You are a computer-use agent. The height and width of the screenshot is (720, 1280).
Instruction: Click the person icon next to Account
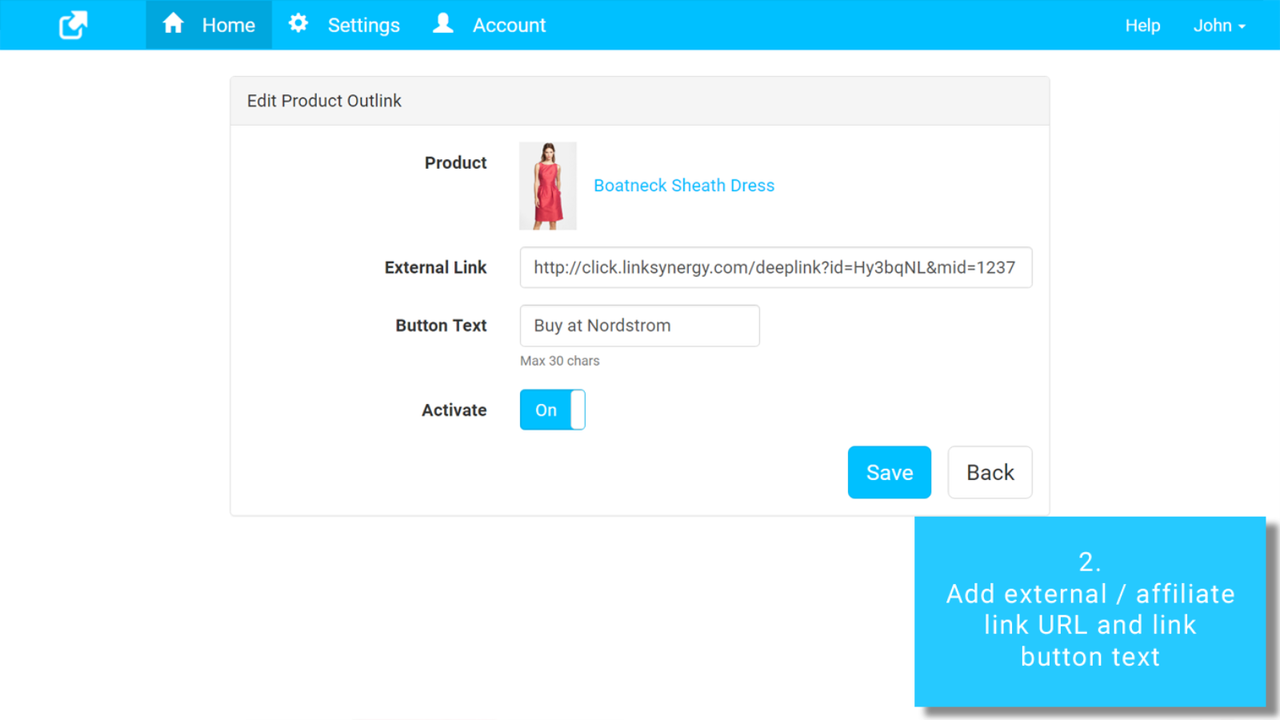[x=442, y=24]
